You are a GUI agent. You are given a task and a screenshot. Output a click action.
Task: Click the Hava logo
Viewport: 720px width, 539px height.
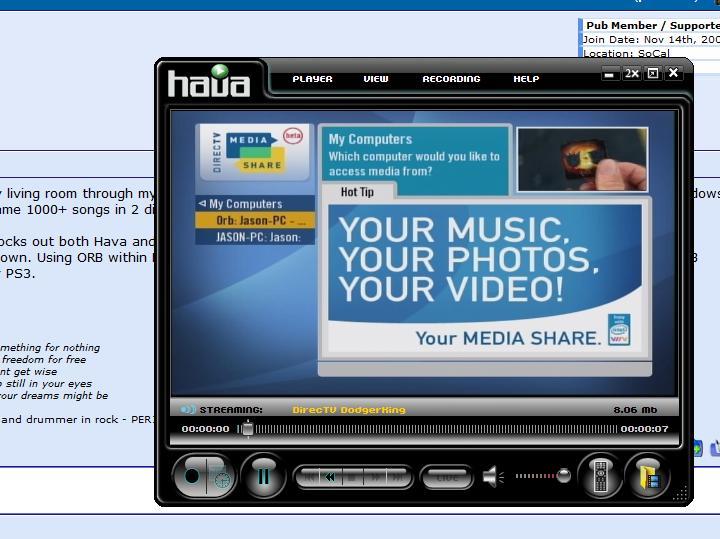coord(209,81)
